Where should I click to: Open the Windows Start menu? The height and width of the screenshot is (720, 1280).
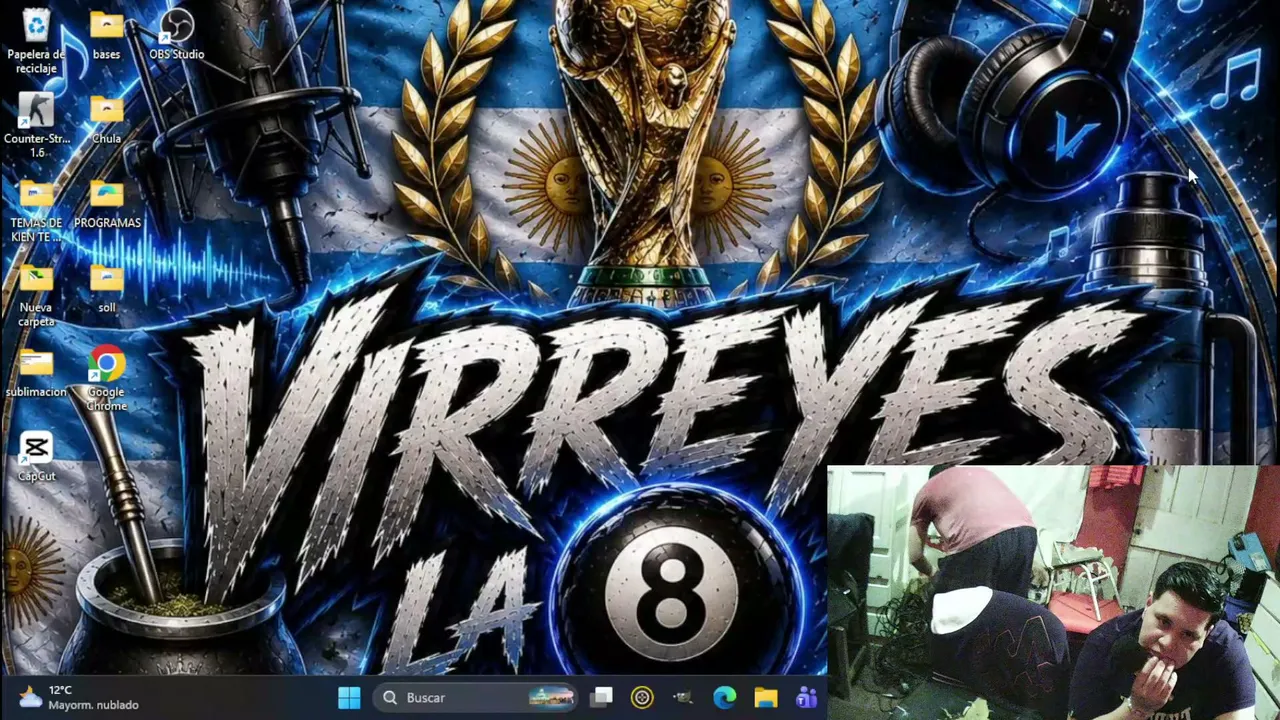(x=349, y=698)
